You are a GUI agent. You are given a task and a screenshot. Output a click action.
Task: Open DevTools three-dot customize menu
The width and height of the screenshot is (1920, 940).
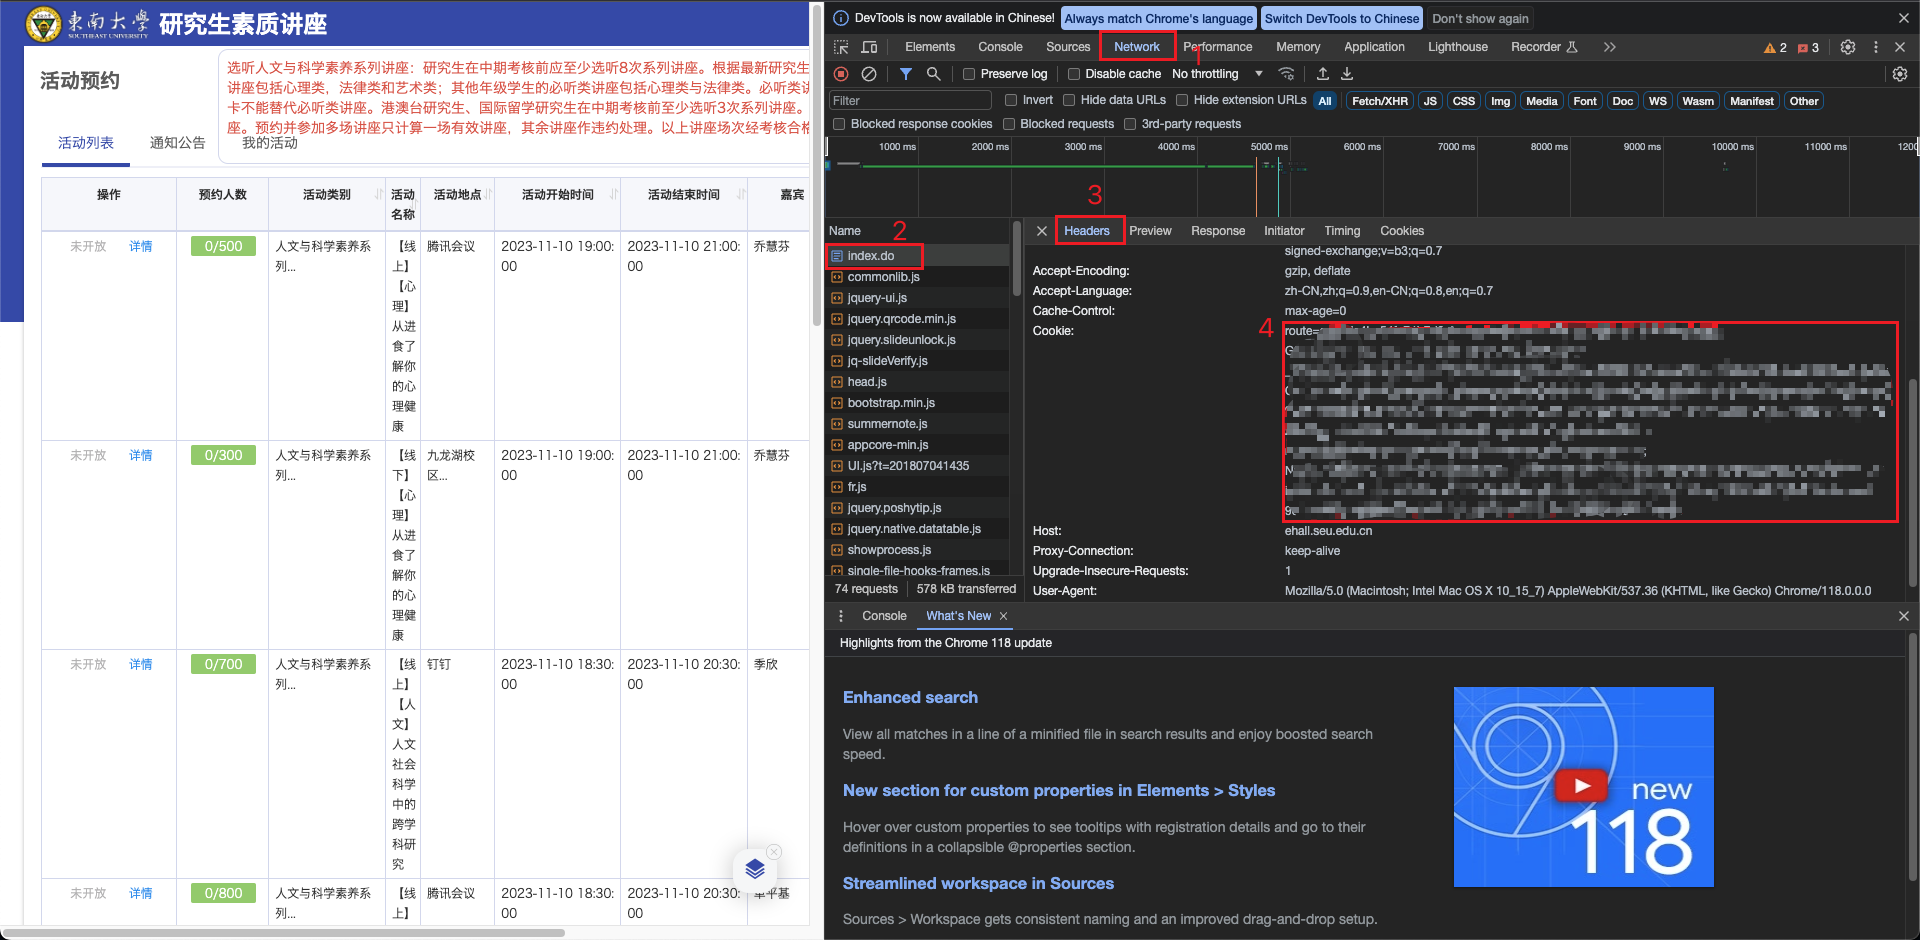[1876, 47]
